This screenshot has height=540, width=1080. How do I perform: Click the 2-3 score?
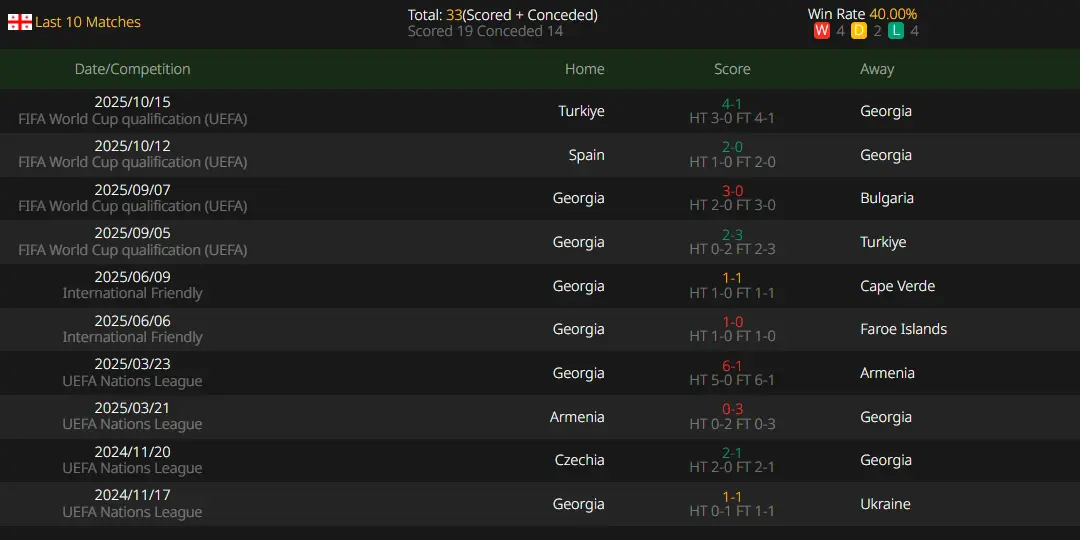coord(732,235)
